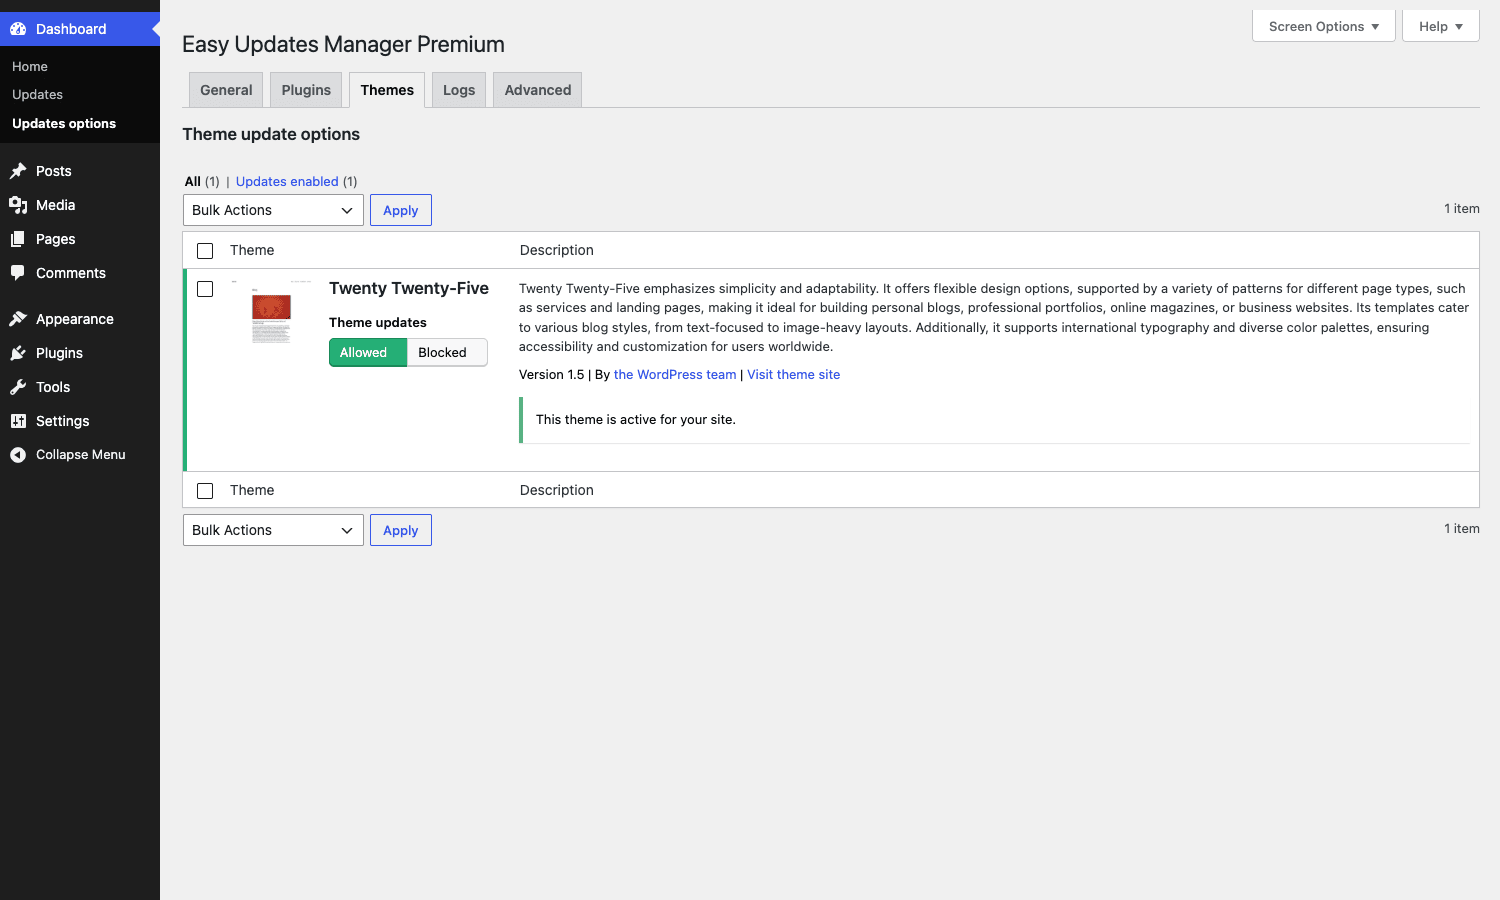Tick the Twenty Twenty-Five theme checkbox
The width and height of the screenshot is (1500, 900).
pos(205,289)
